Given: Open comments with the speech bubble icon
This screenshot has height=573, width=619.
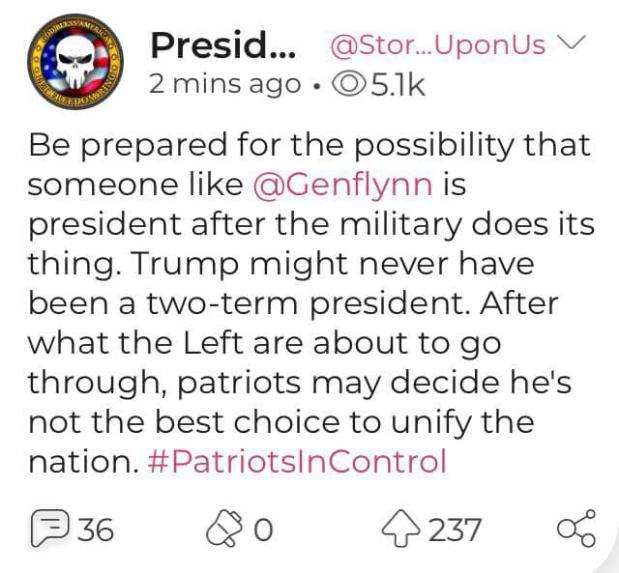Looking at the screenshot, I should coord(51,528).
